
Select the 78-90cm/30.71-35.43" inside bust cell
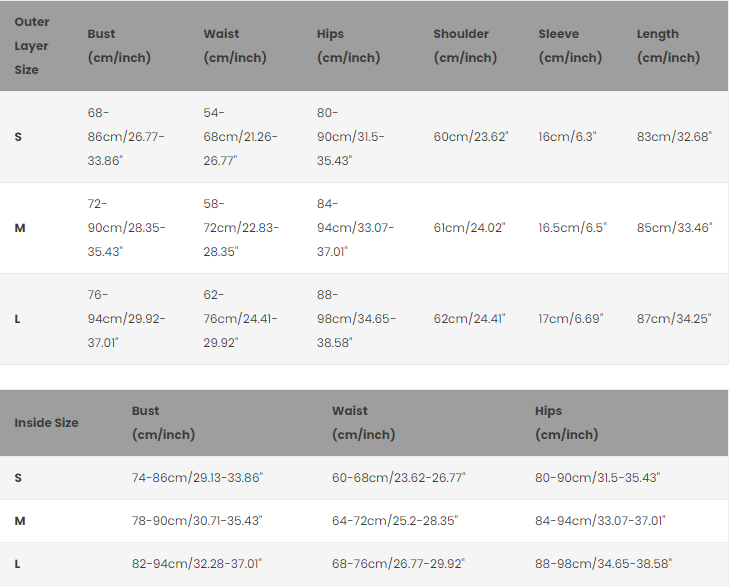click(197, 521)
